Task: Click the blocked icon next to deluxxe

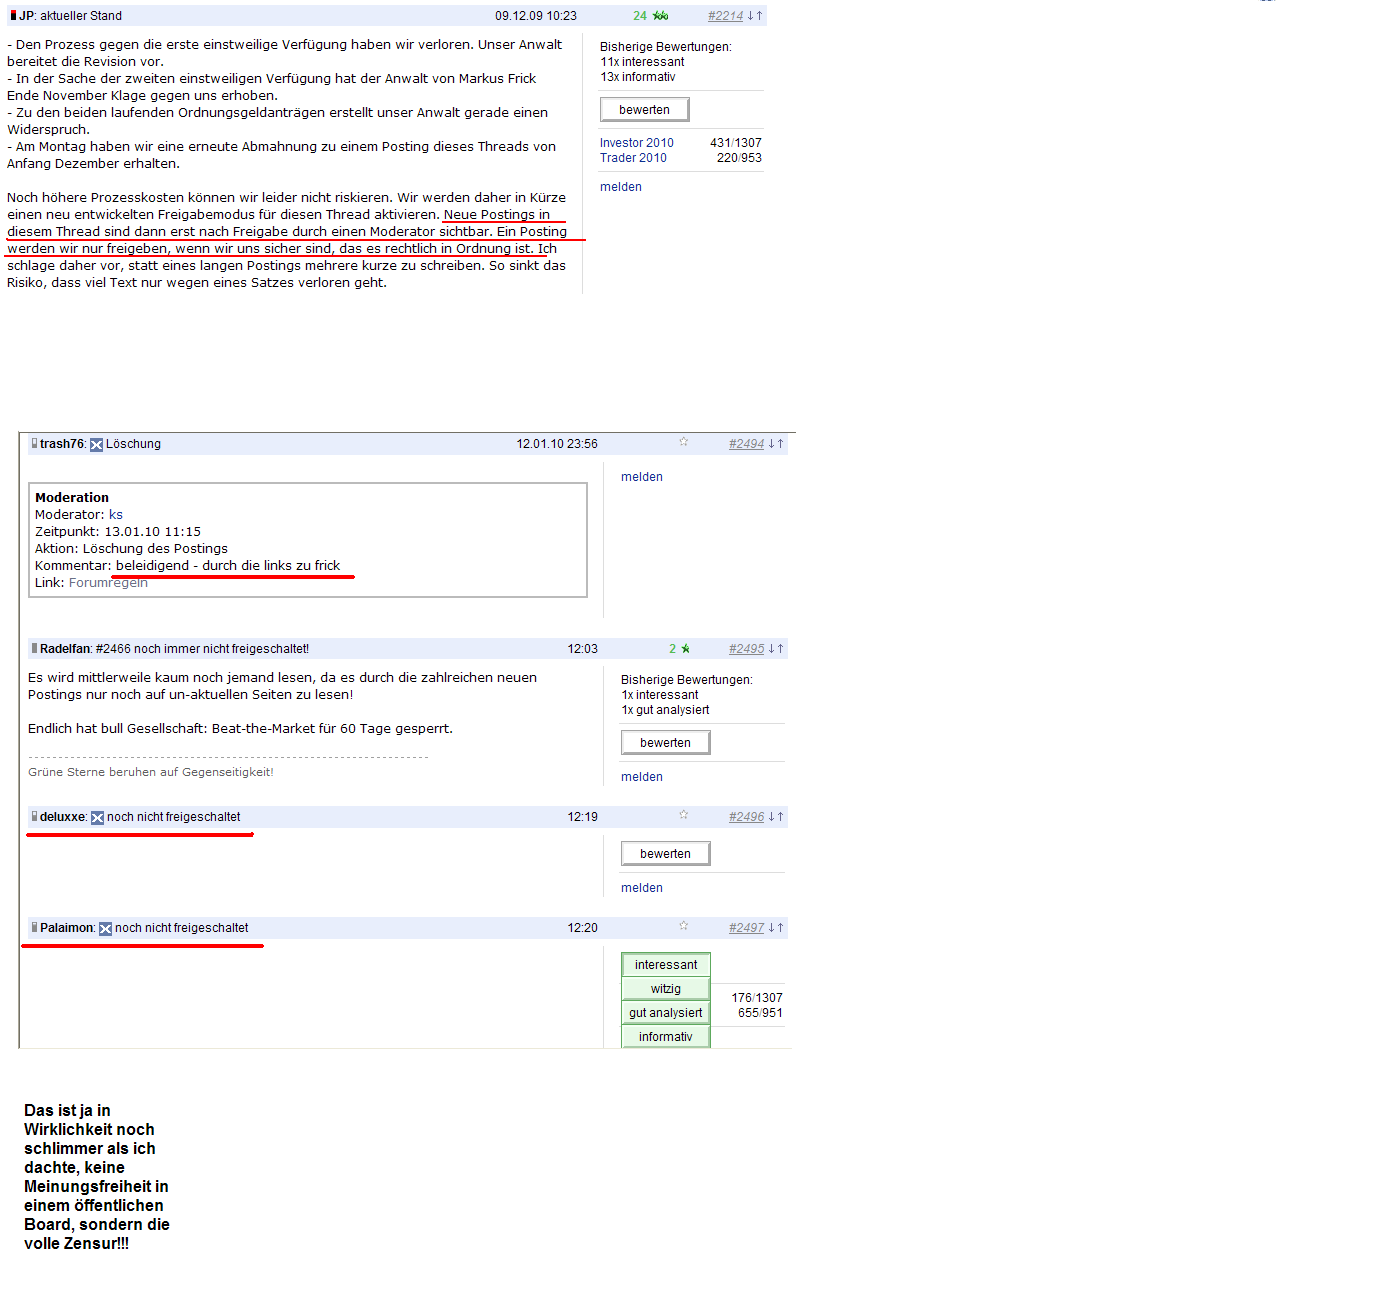Action: tap(97, 818)
